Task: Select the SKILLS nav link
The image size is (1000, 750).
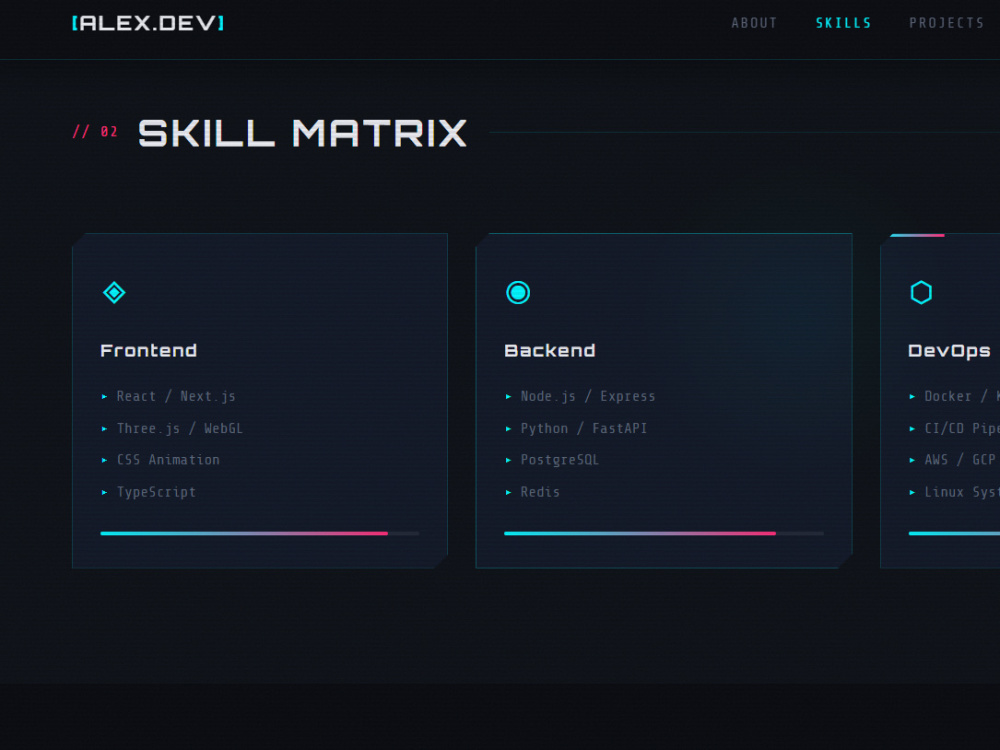Action: (x=843, y=23)
